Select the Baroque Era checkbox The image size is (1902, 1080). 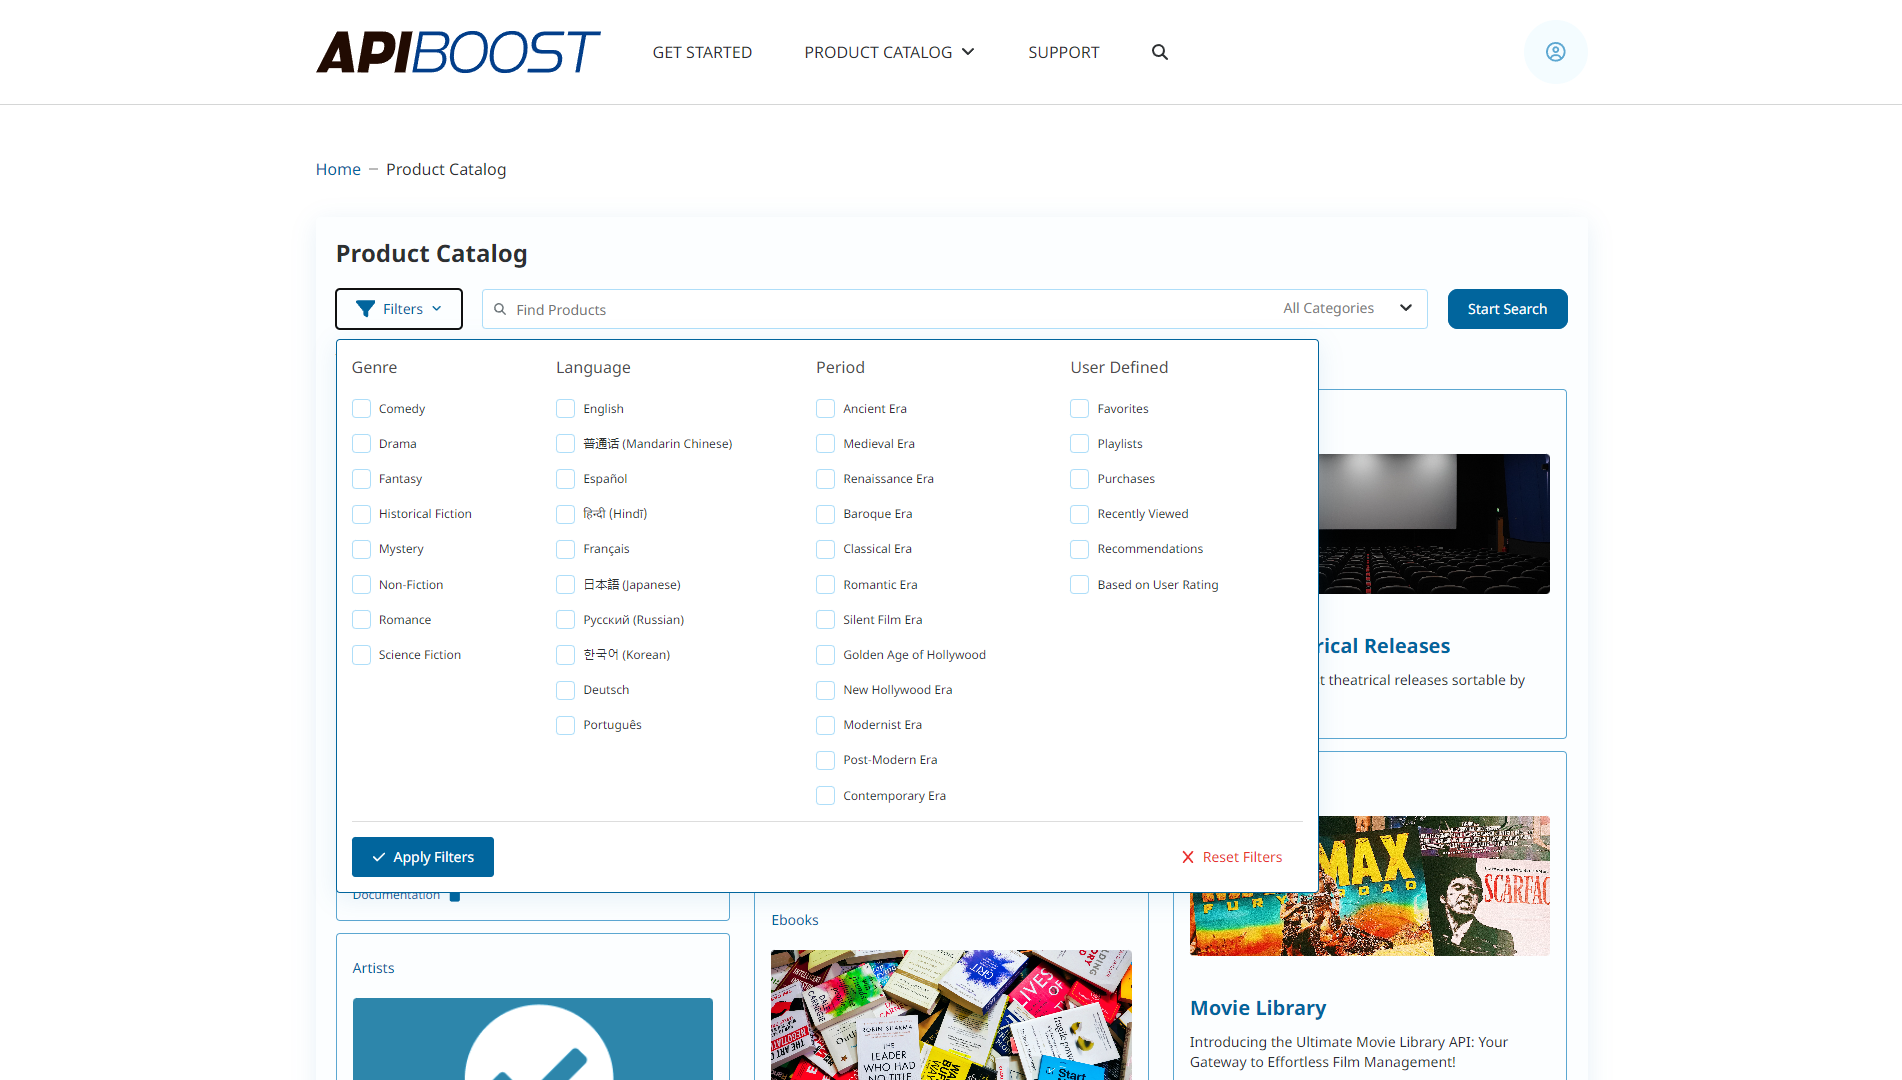(825, 514)
